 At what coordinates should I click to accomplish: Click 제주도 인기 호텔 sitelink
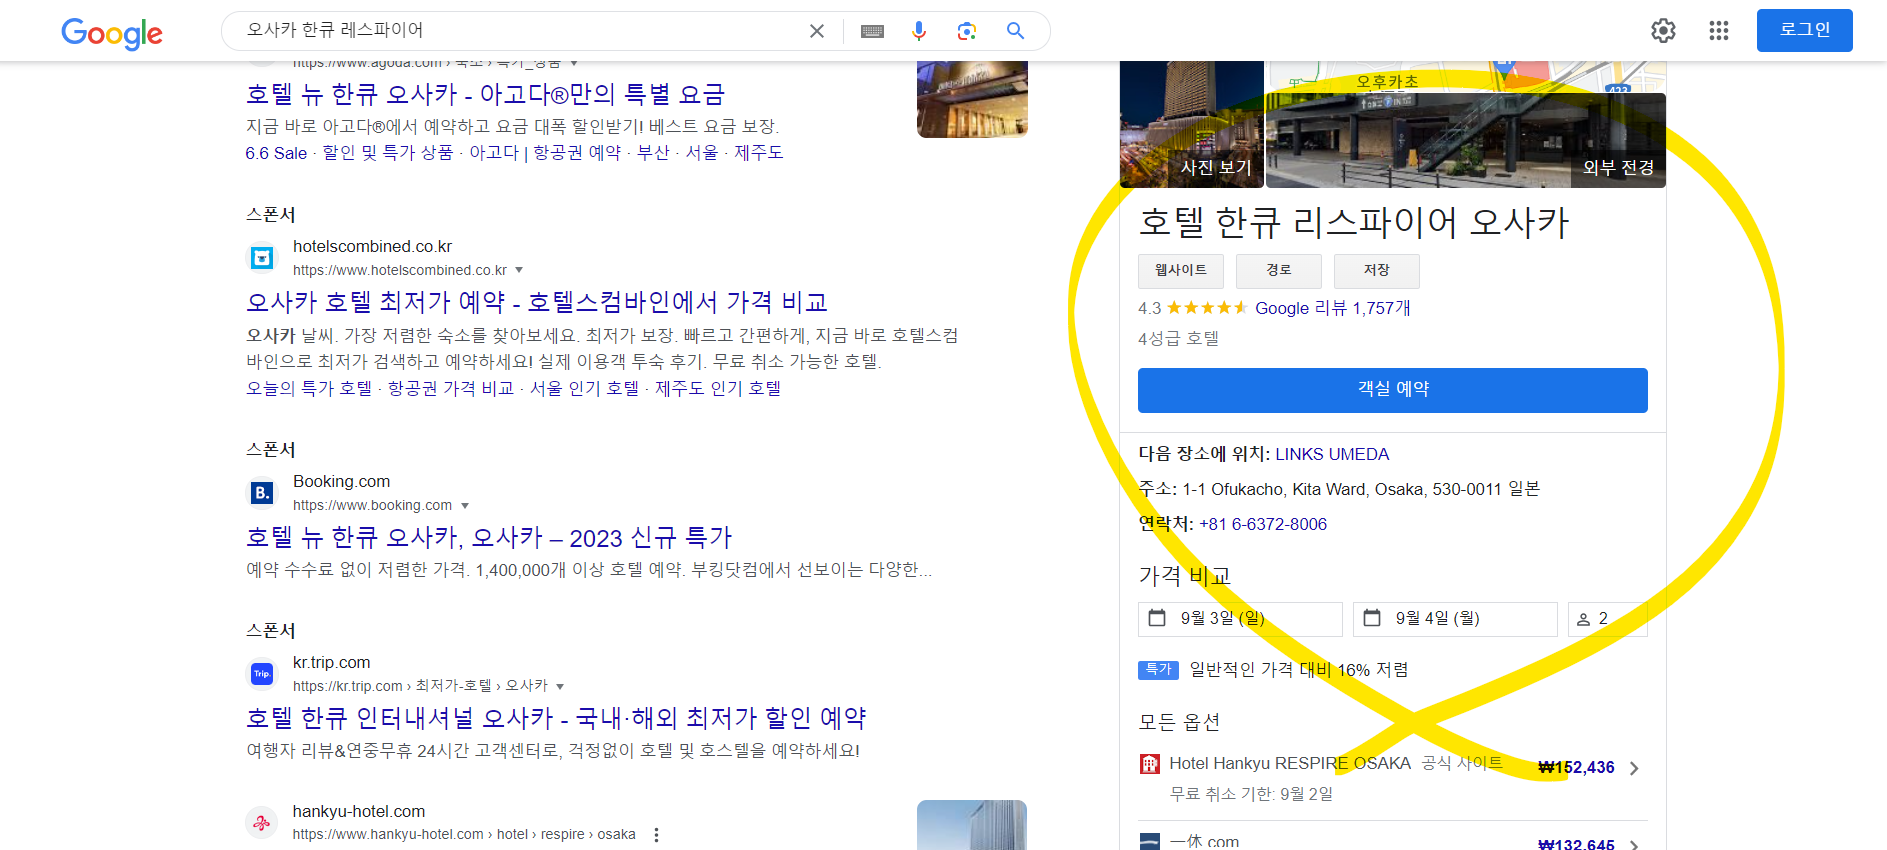[x=718, y=388]
